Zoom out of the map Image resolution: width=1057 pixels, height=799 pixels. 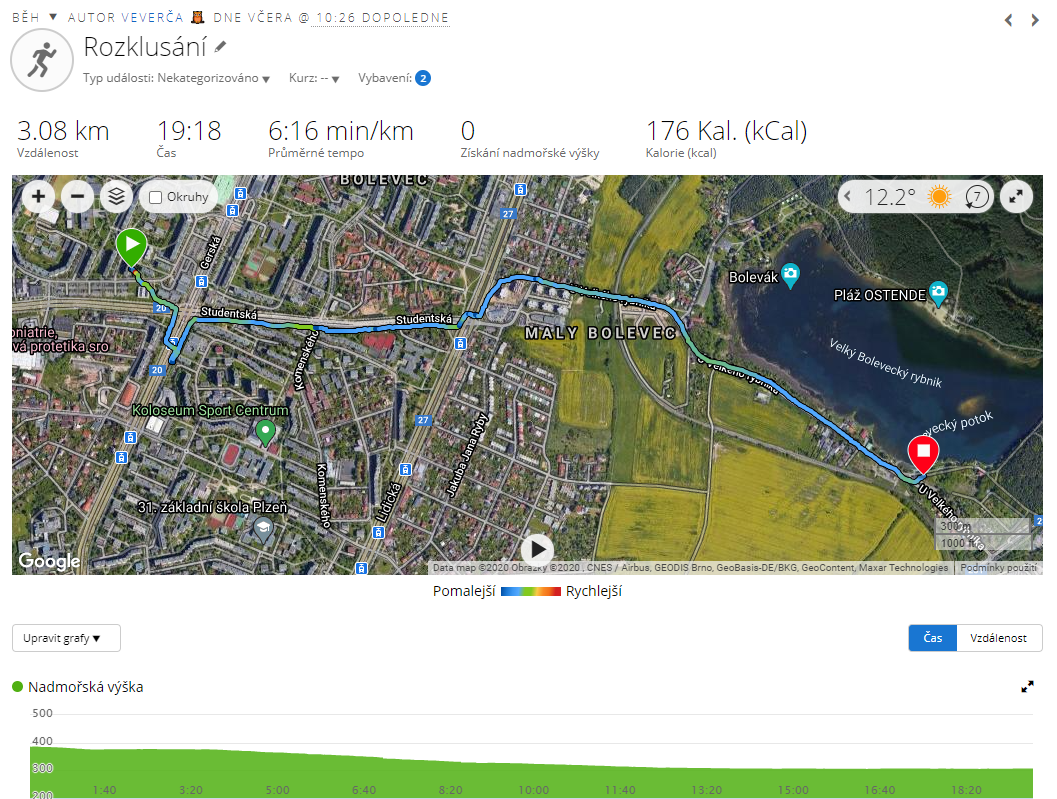[77, 196]
